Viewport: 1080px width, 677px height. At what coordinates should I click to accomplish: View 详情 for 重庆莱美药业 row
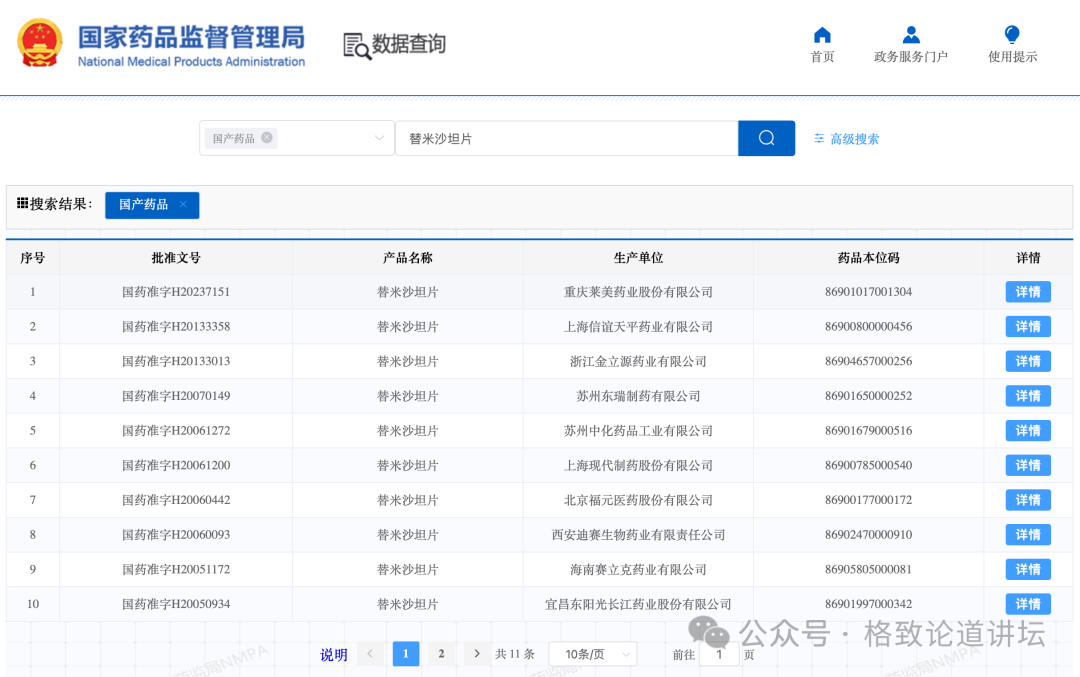(x=1028, y=292)
